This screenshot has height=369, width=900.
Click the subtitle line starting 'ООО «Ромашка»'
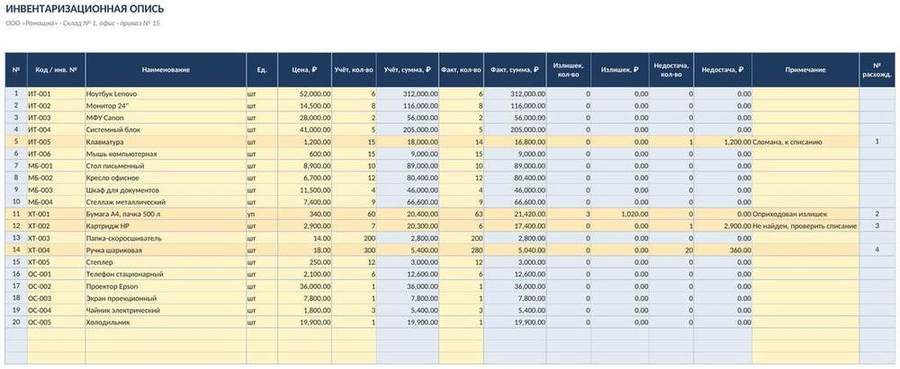coord(83,24)
